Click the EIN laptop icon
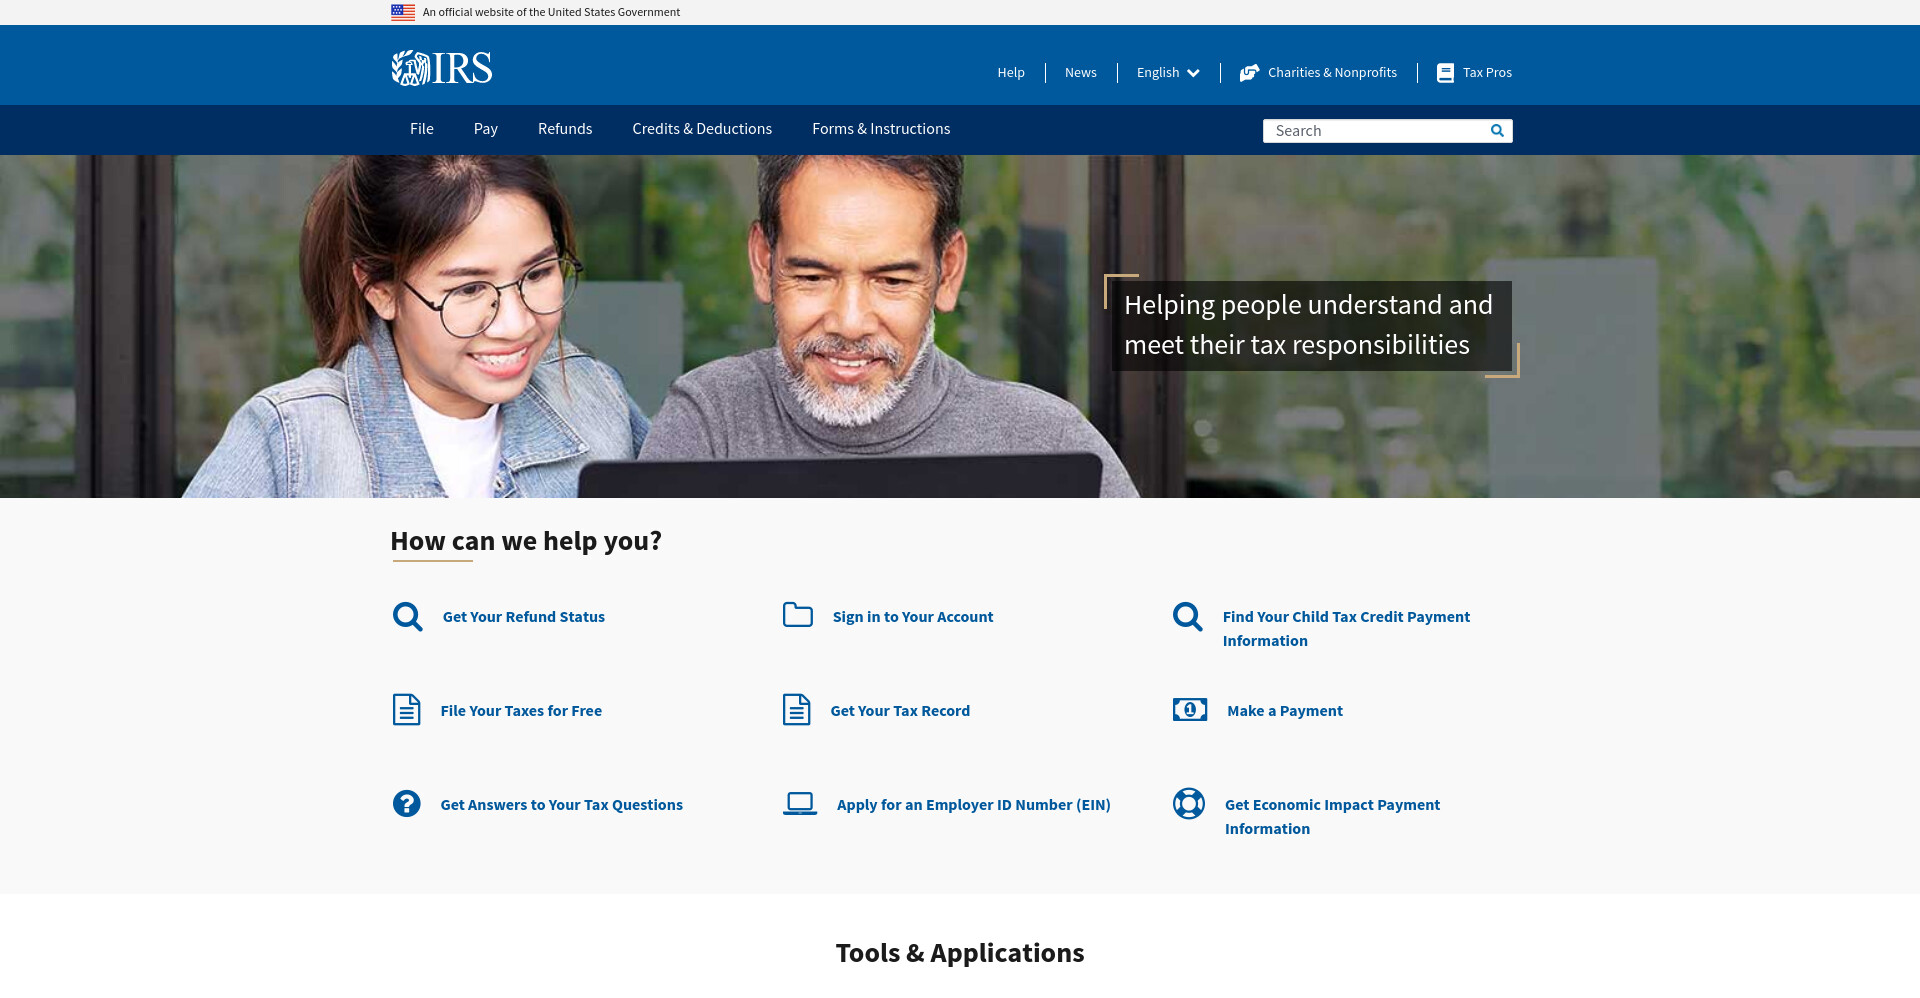The height and width of the screenshot is (998, 1920). tap(800, 803)
